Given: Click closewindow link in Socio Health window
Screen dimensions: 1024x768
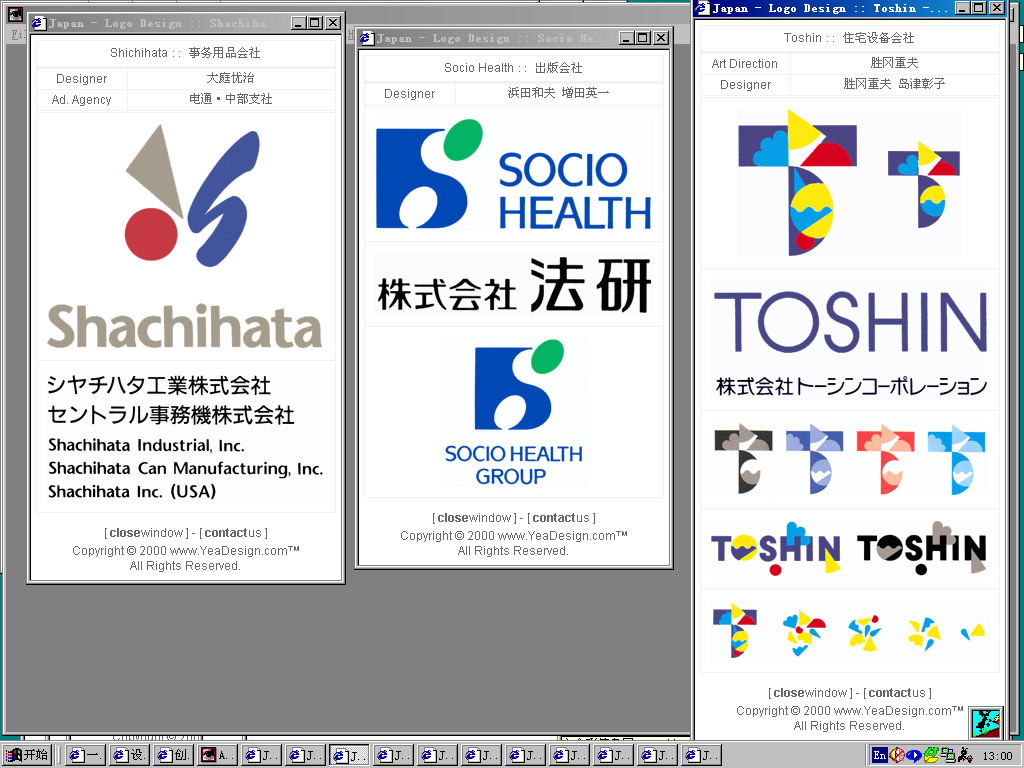Looking at the screenshot, I should pyautogui.click(x=474, y=518).
